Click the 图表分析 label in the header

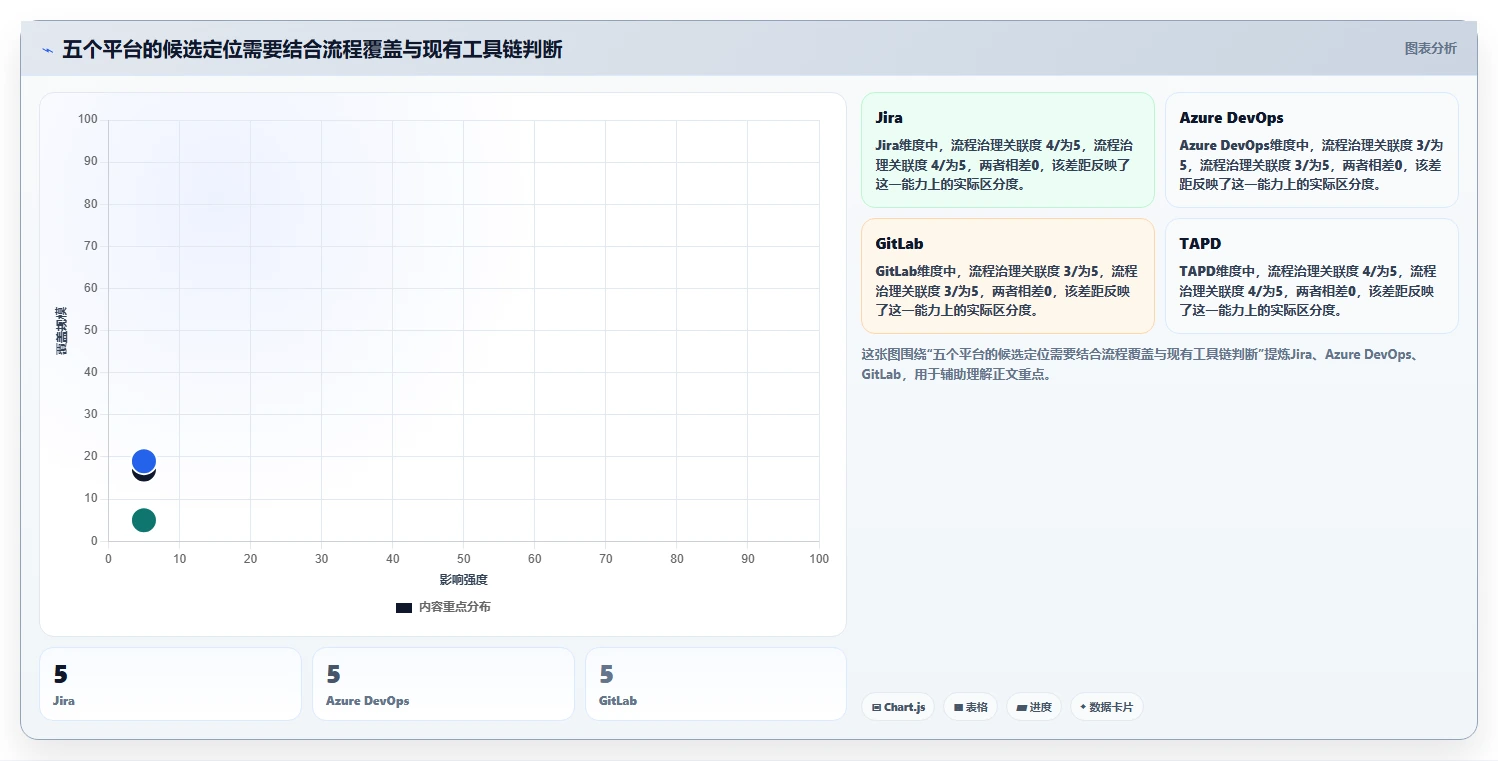[1430, 48]
